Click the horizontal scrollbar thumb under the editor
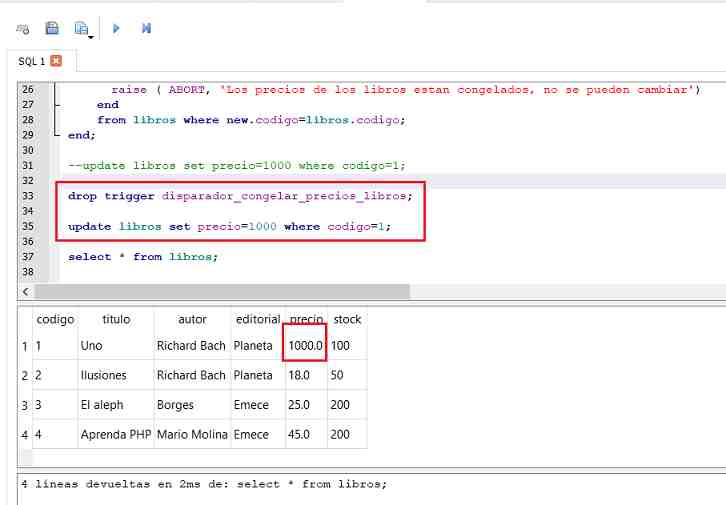The width and height of the screenshot is (726, 505). pos(222,292)
